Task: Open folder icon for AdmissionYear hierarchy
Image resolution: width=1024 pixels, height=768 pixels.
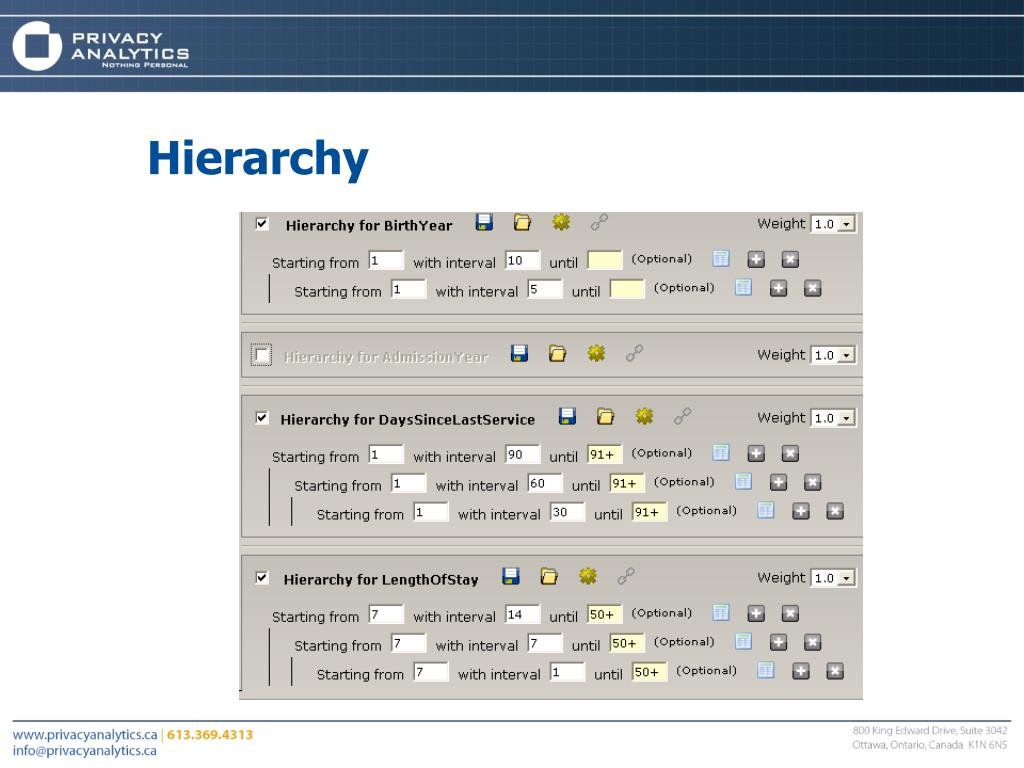Action: tap(557, 353)
